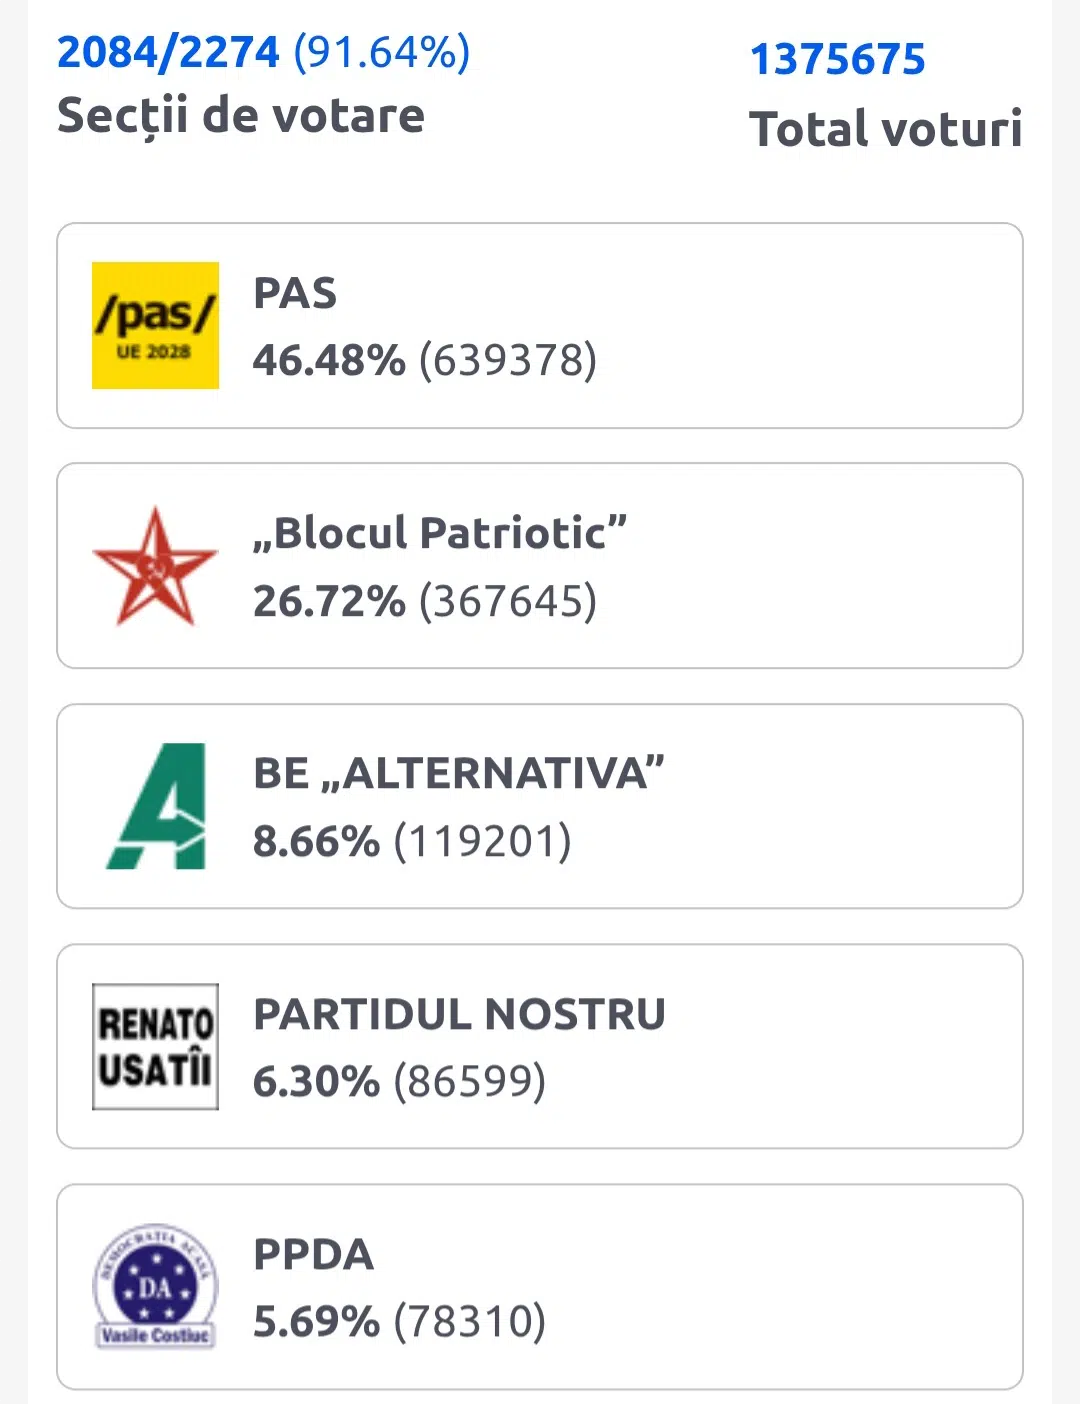Image resolution: width=1080 pixels, height=1404 pixels.
Task: Select the „Blocul Patriotic” party name
Action: click(440, 532)
